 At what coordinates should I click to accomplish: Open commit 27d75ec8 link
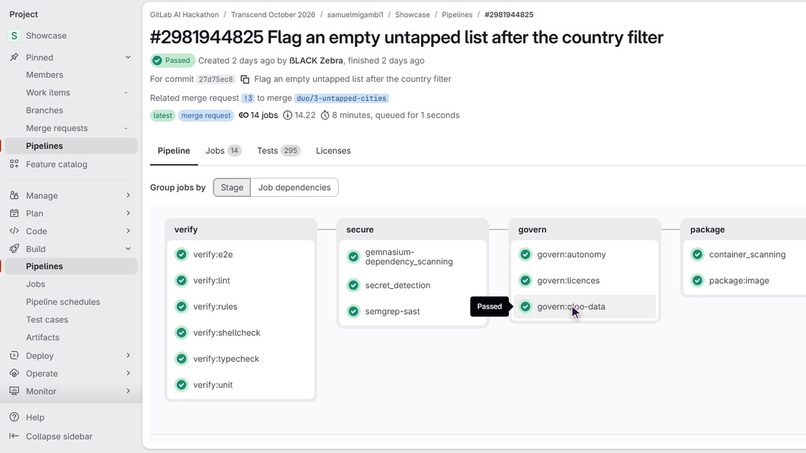[215, 79]
